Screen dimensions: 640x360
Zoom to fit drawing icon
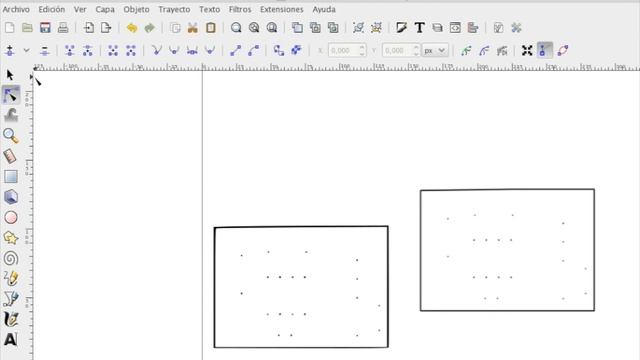pos(254,28)
